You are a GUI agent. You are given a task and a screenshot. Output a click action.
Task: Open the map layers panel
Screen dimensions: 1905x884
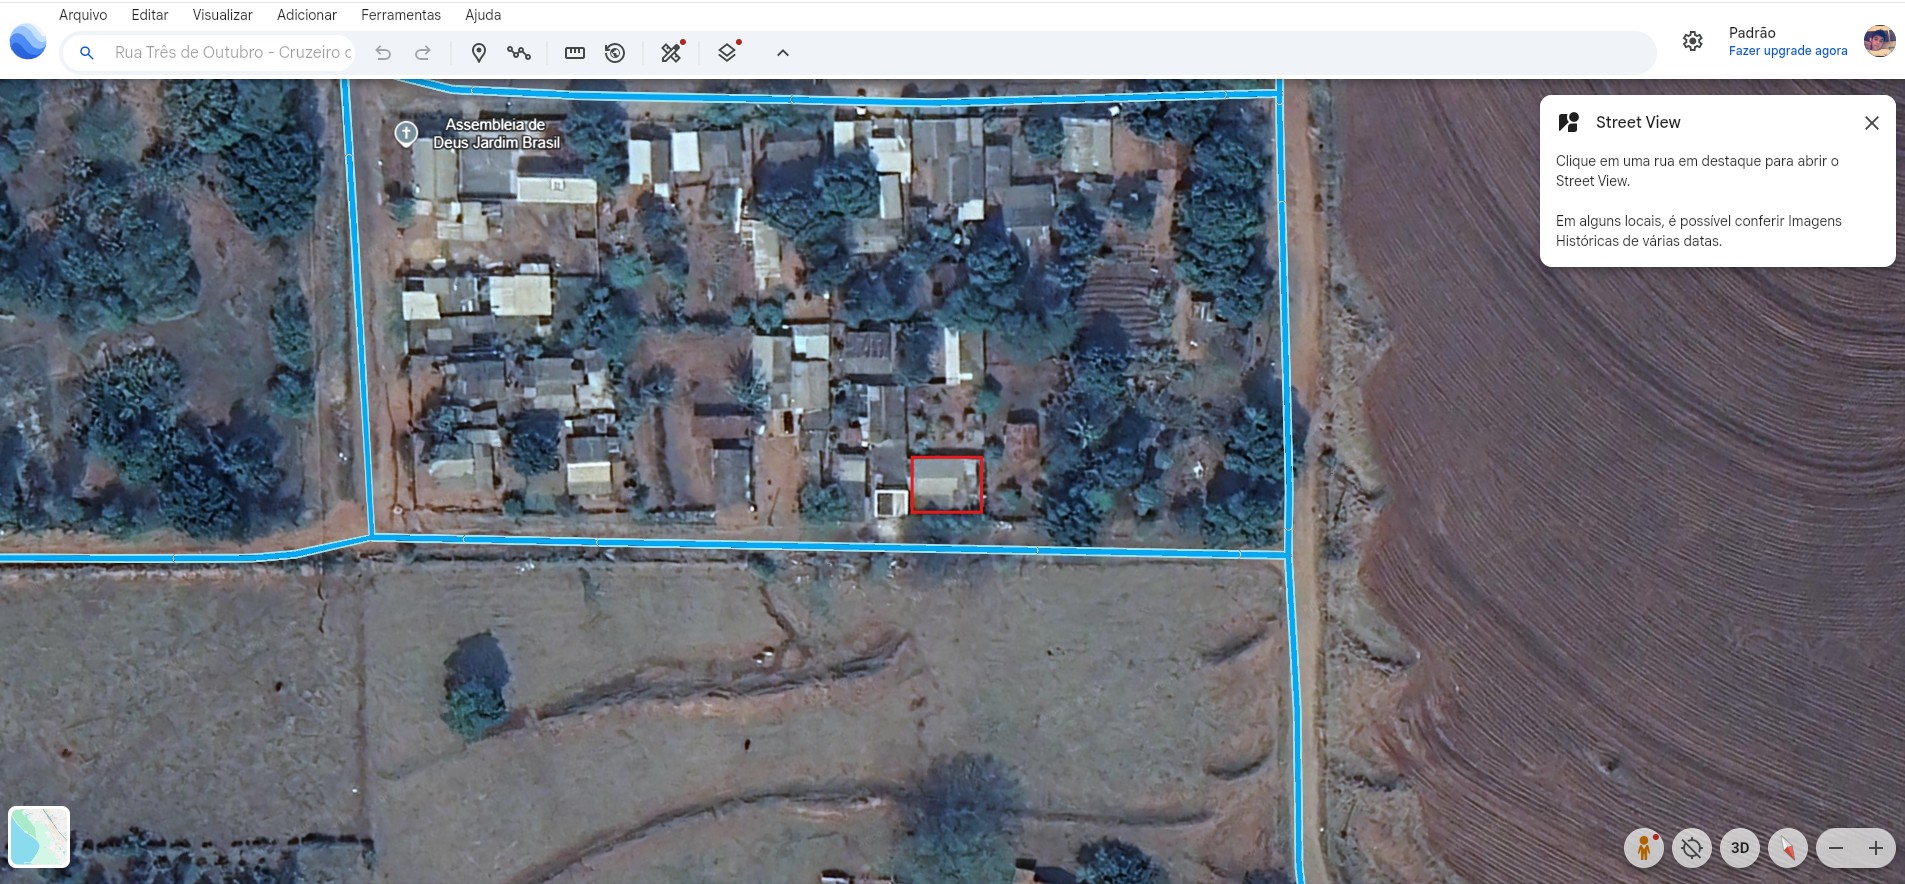[x=729, y=52]
